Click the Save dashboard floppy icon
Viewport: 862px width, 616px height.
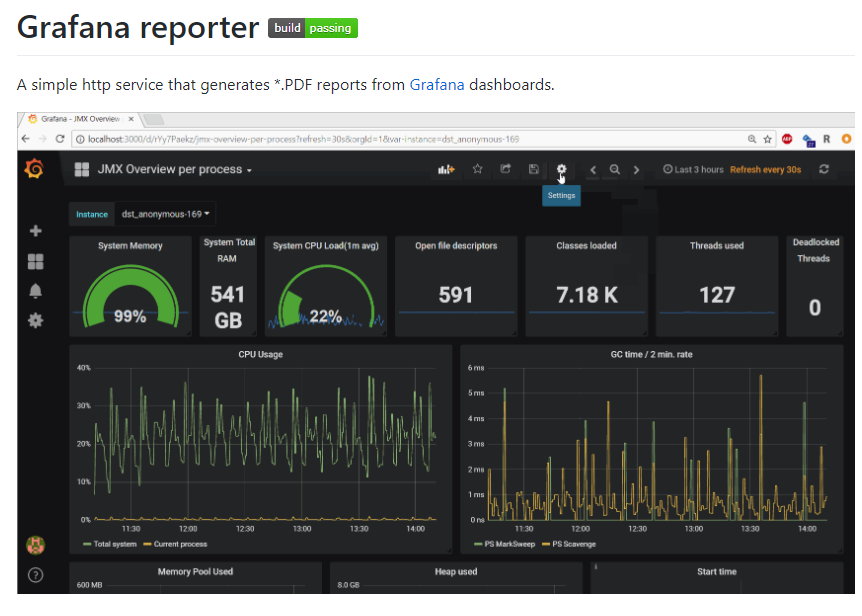pos(533,169)
